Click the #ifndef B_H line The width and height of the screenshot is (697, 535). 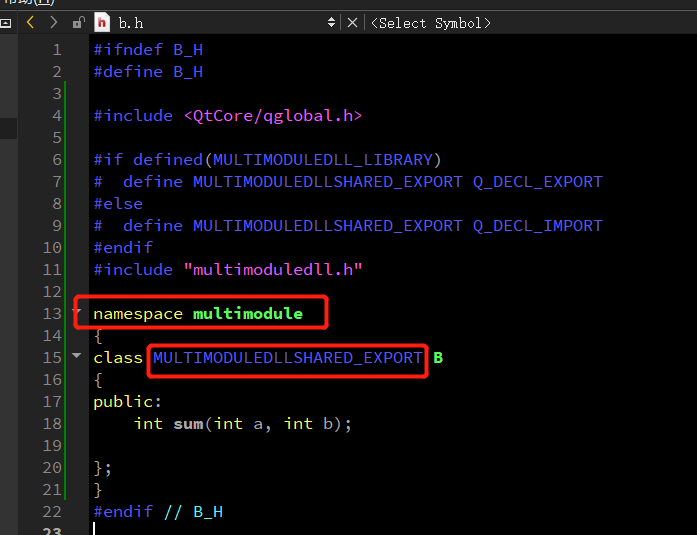click(148, 50)
